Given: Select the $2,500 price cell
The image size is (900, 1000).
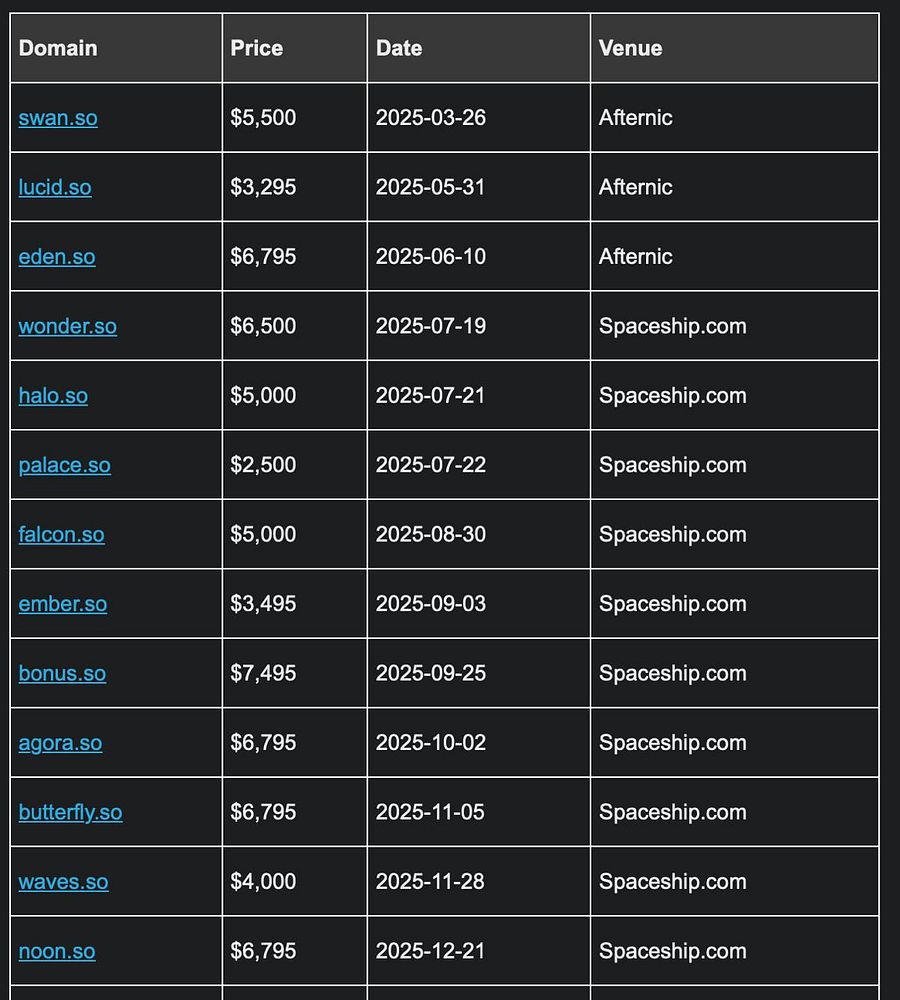Looking at the screenshot, I should pos(295,465).
